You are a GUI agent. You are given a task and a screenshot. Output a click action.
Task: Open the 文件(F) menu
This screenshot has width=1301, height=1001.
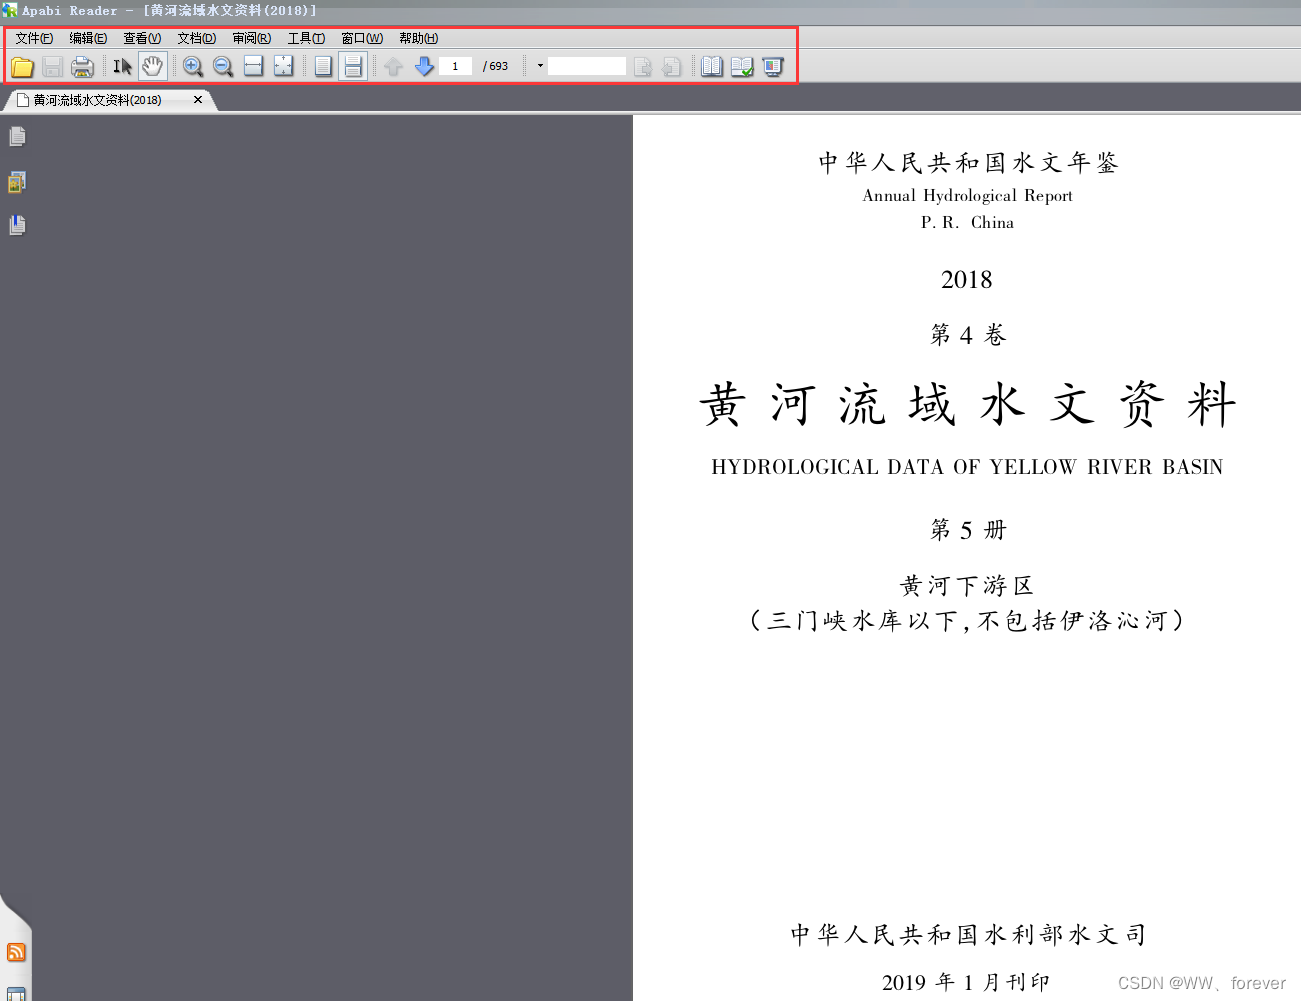pyautogui.click(x=34, y=38)
